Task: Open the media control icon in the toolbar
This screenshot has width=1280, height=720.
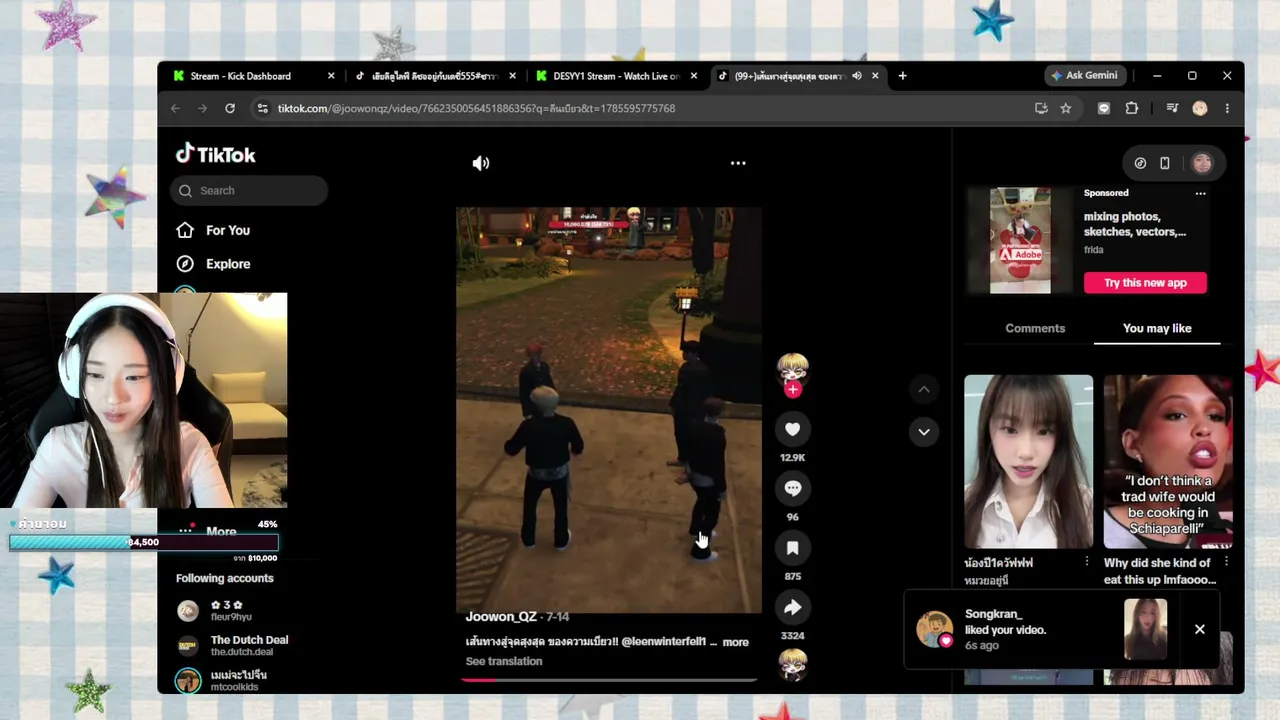Action: point(1172,108)
